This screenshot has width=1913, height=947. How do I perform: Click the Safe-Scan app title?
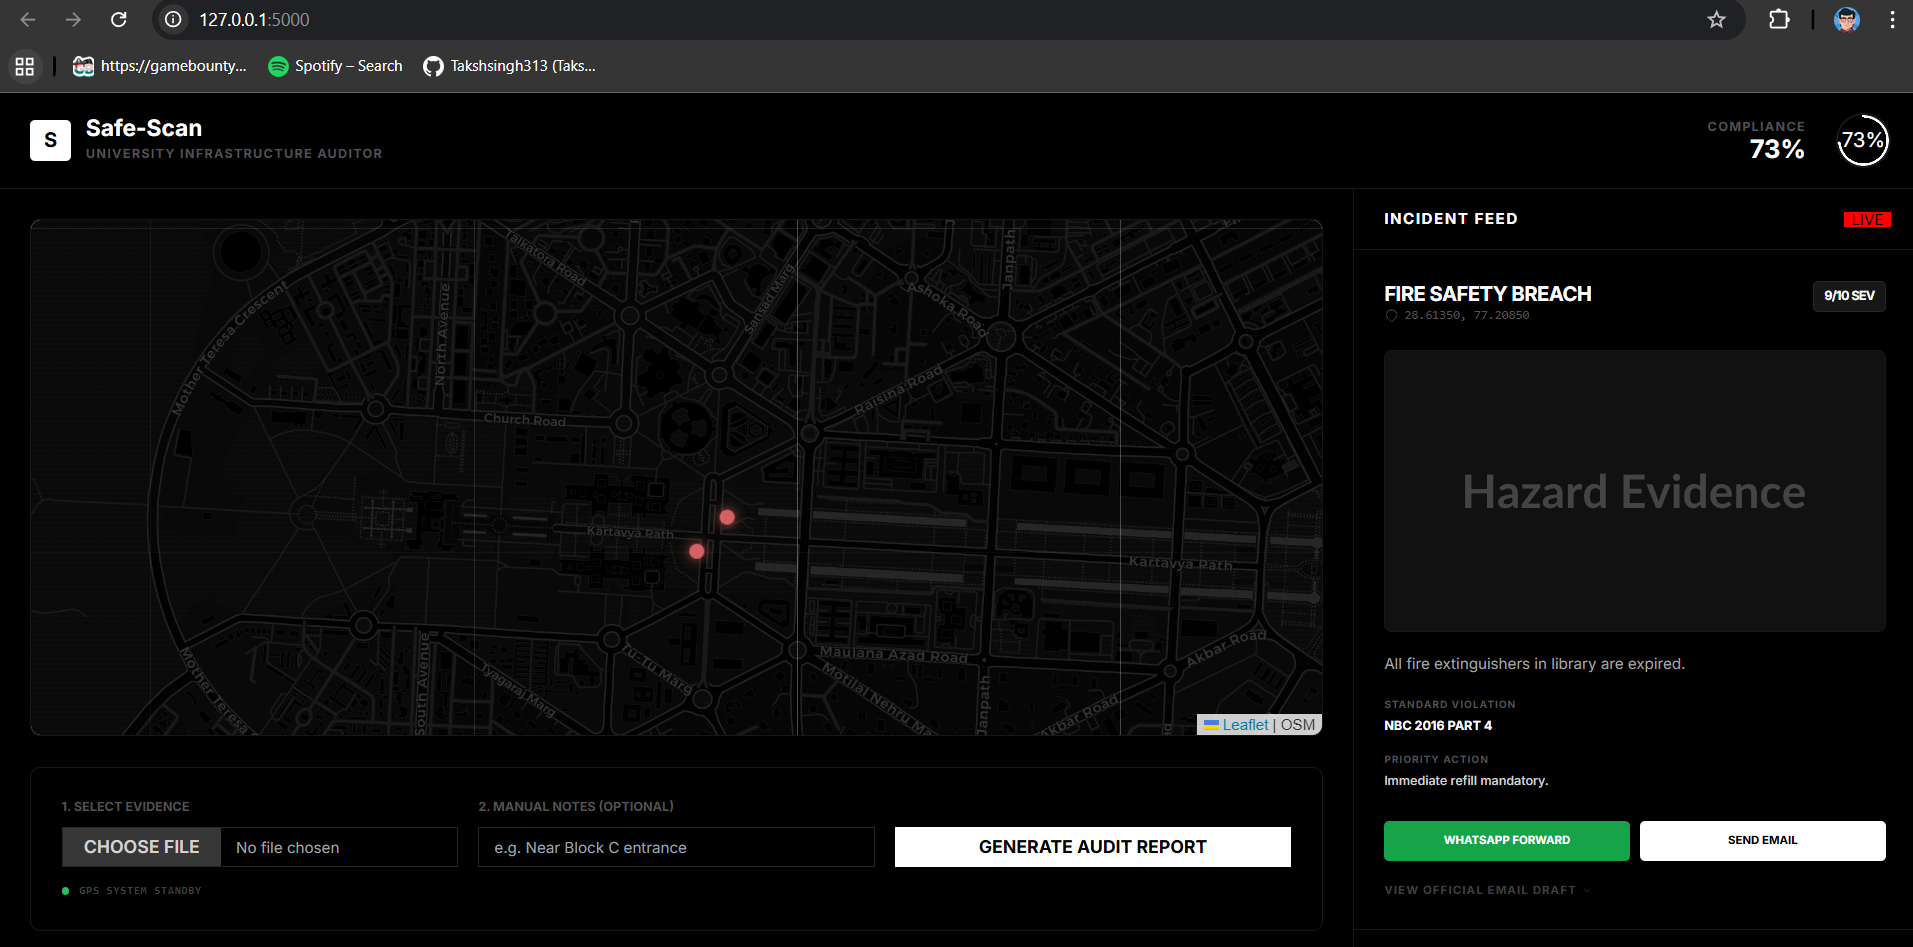pyautogui.click(x=144, y=128)
